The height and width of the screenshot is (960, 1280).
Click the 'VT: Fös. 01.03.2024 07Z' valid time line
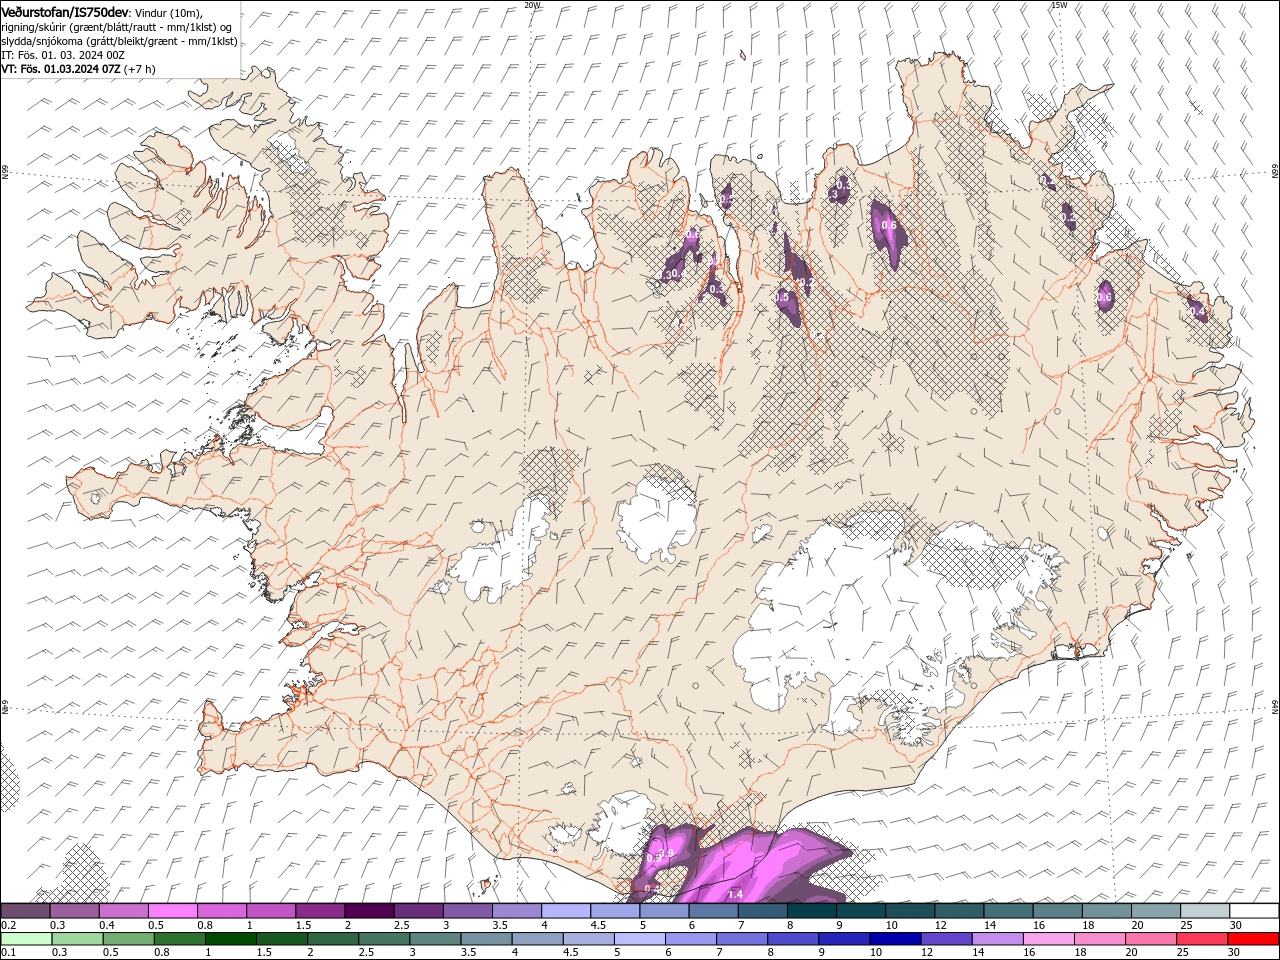click(x=61, y=69)
